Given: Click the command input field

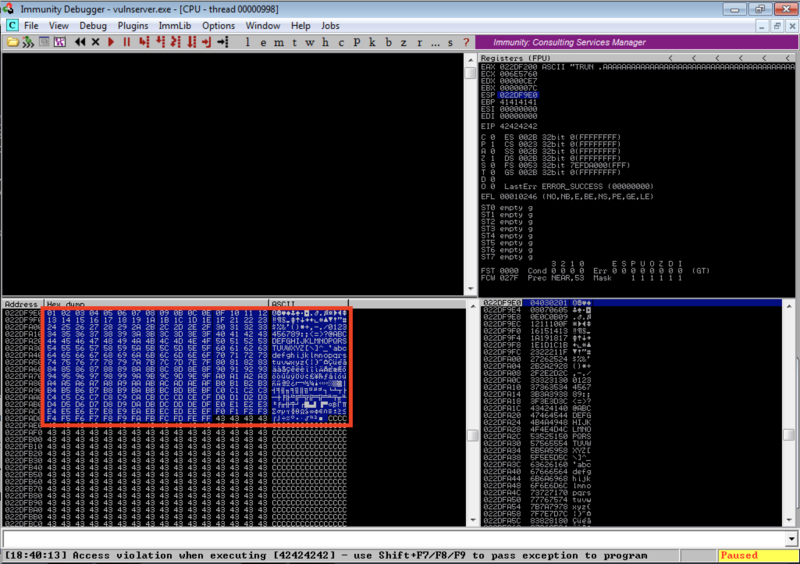Looking at the screenshot, I should click(394, 538).
